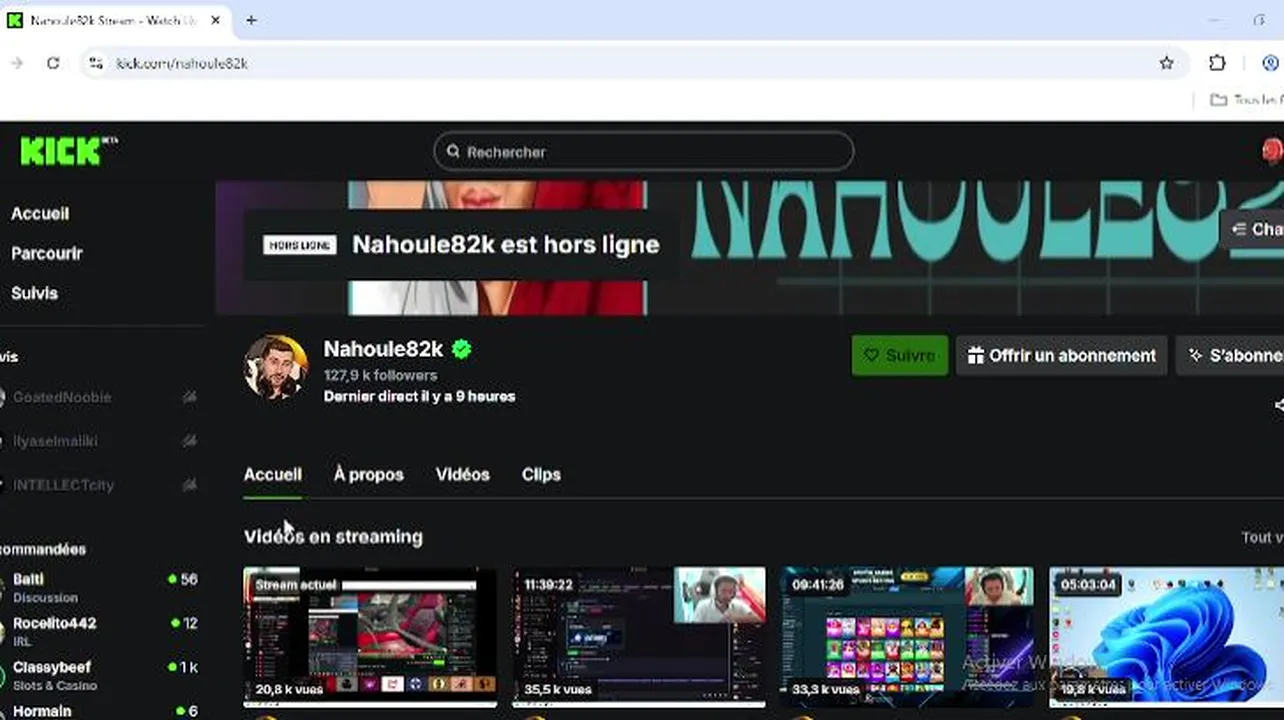The image size is (1284, 720).
Task: Open the 11:39:22 video thumbnail
Action: [x=639, y=637]
